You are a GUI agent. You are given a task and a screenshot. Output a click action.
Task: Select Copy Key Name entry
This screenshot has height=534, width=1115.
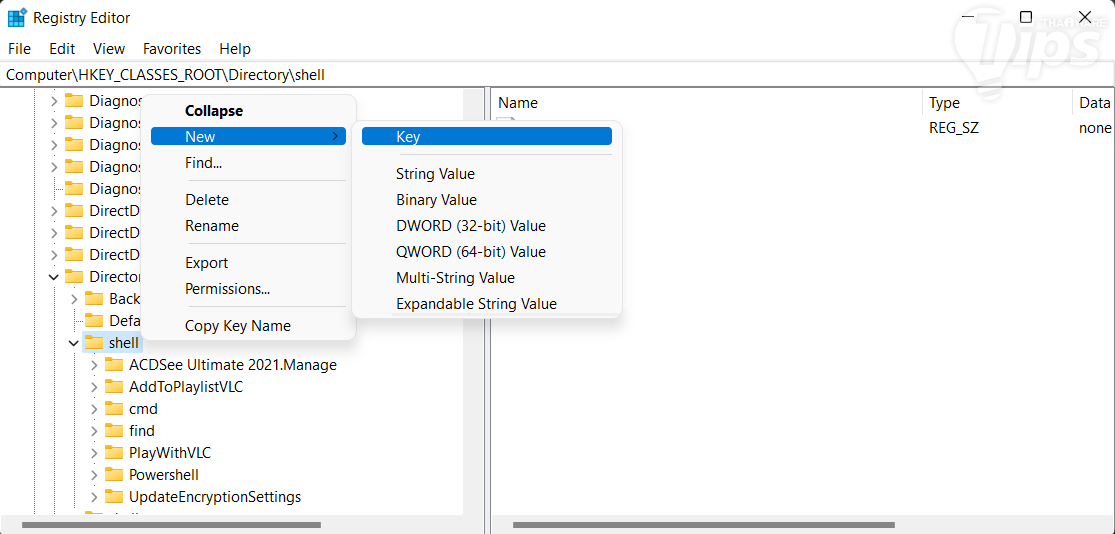(237, 326)
